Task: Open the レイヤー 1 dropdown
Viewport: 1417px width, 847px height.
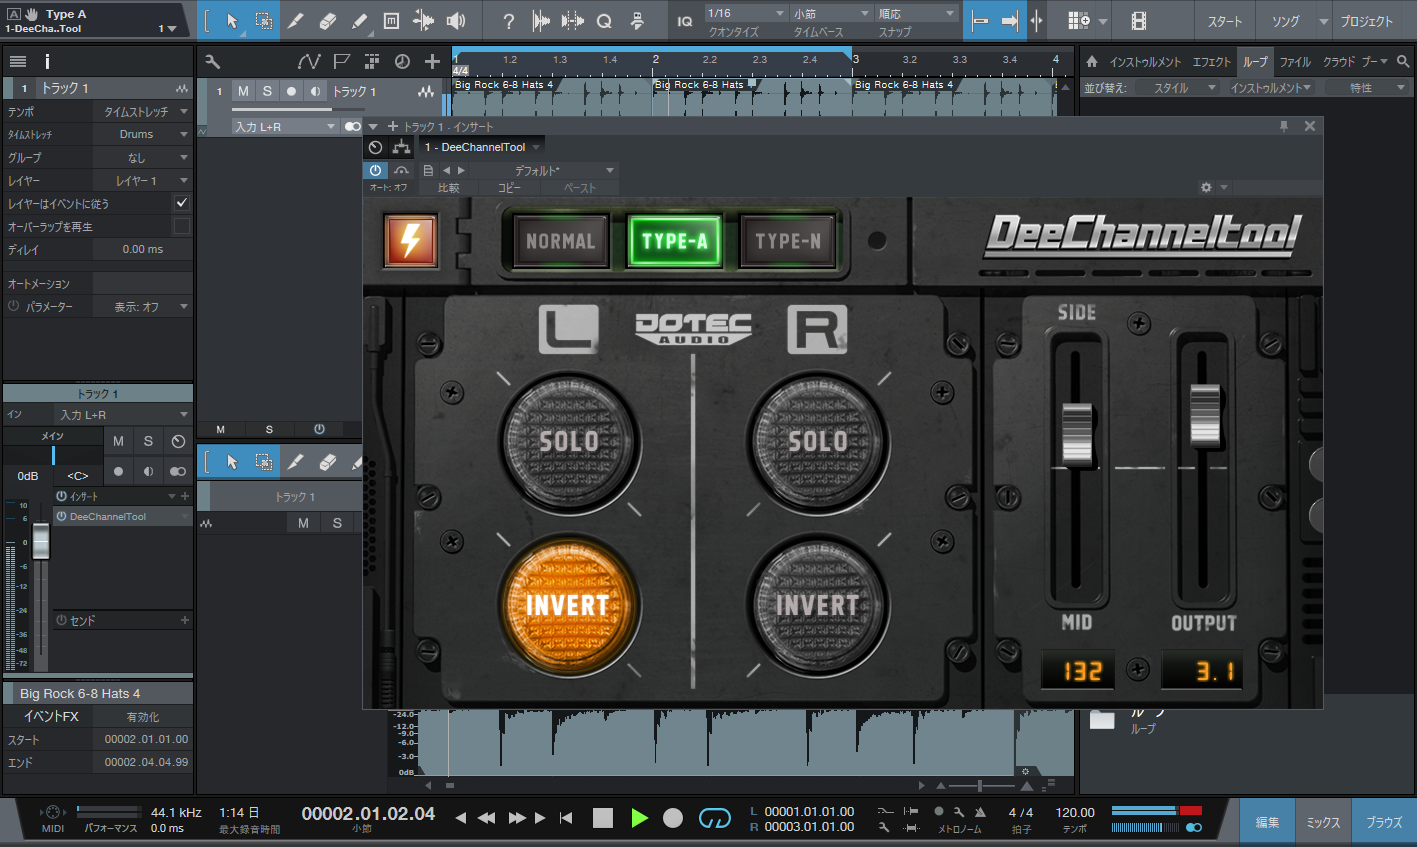Action: [x=143, y=181]
